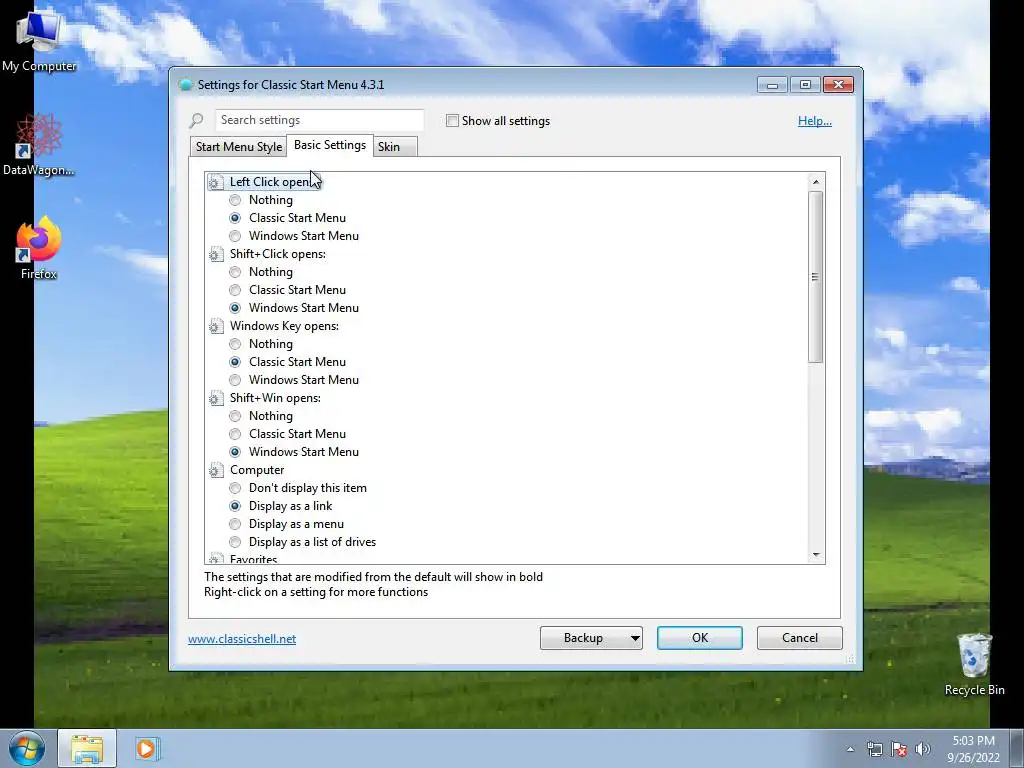Close the Classic Start Menu settings window

point(839,85)
